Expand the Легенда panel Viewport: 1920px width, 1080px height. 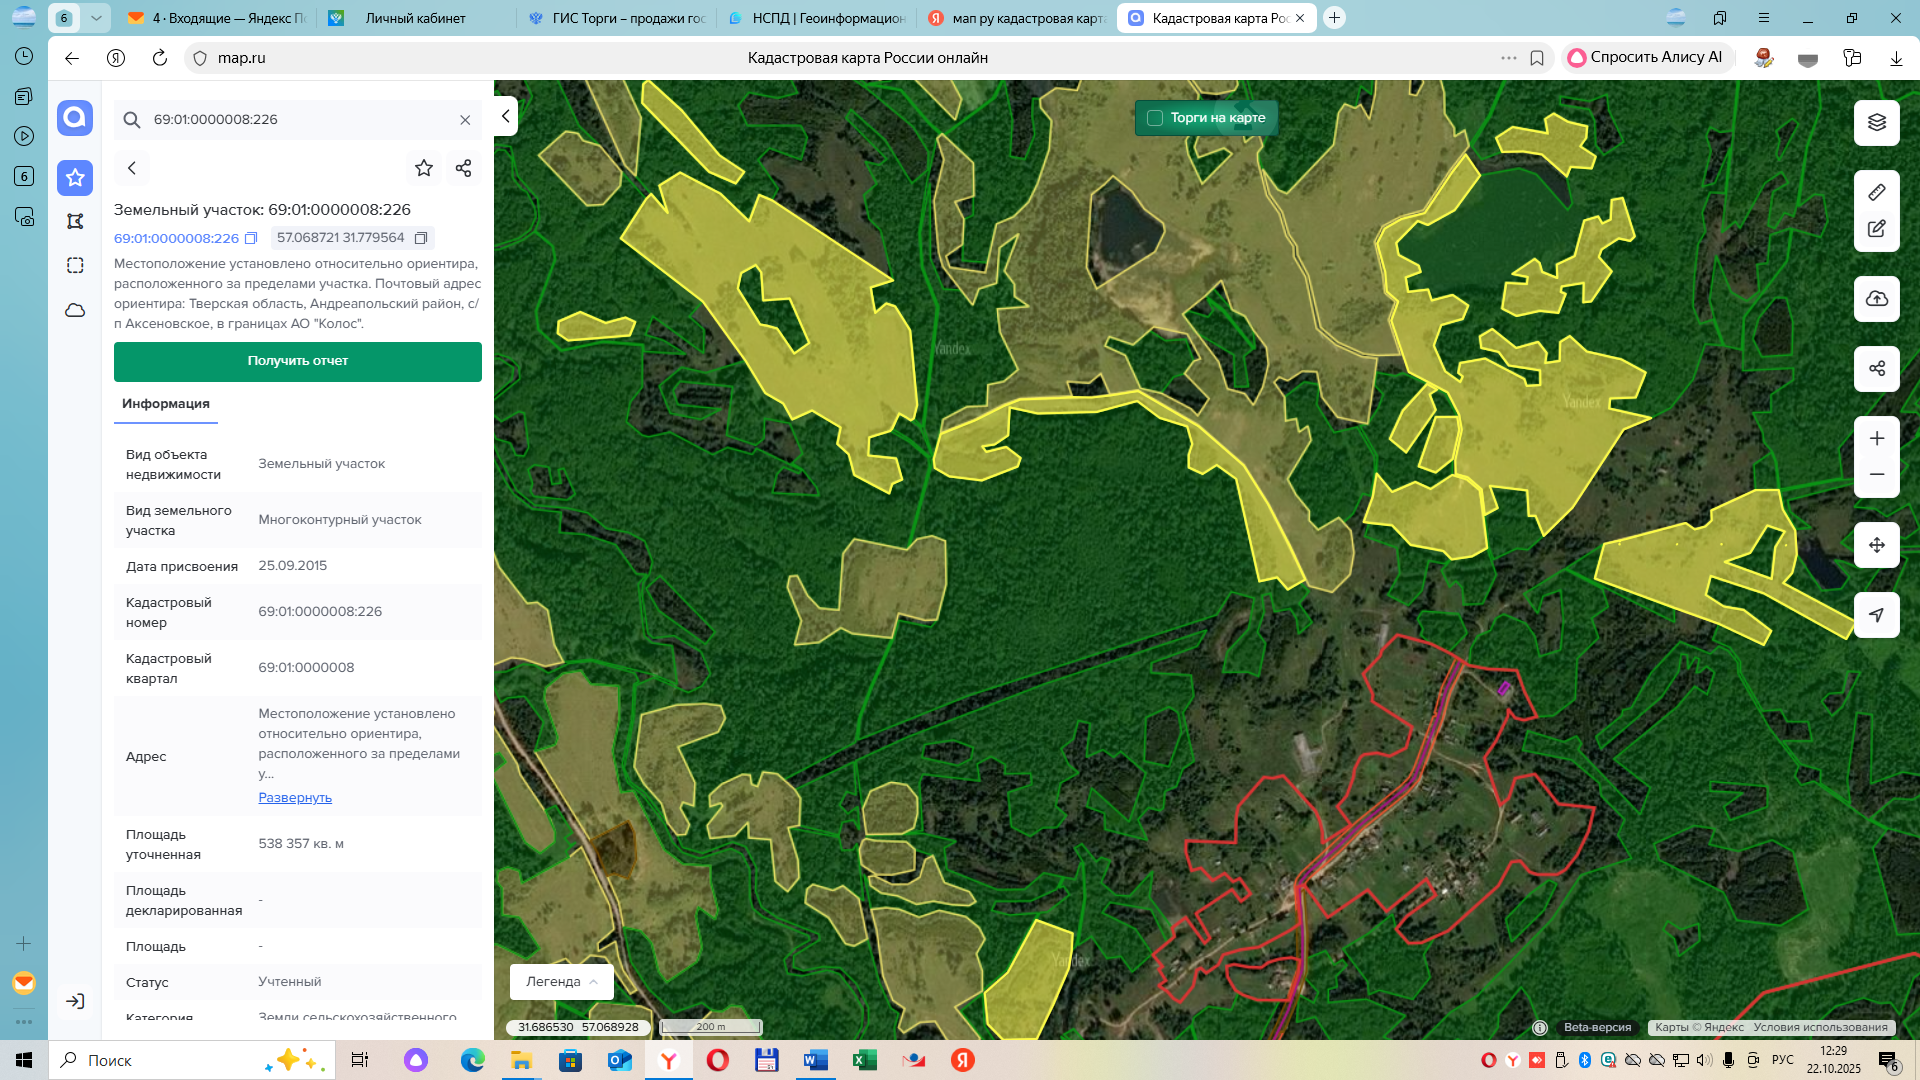coord(561,982)
